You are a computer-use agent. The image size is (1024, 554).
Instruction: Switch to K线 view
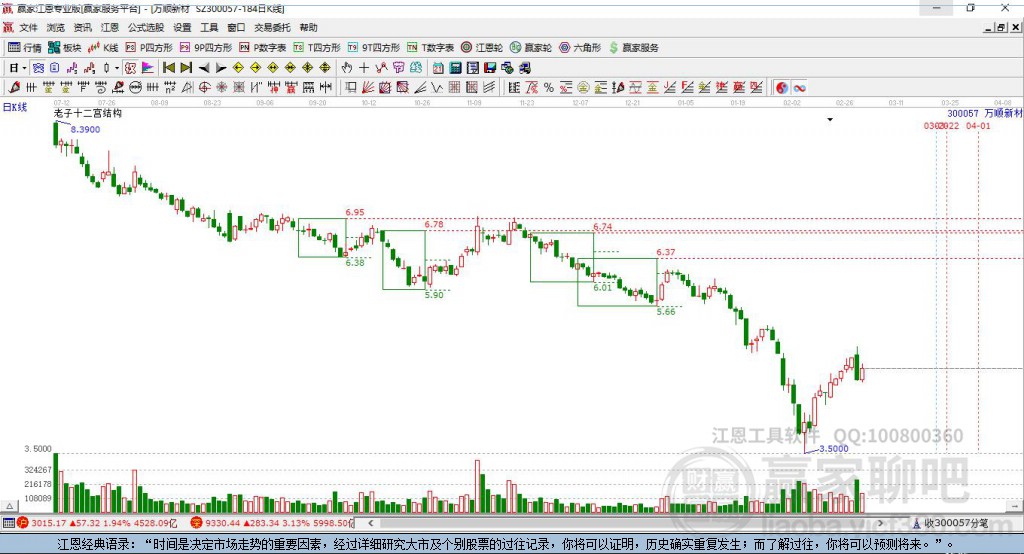tap(103, 48)
